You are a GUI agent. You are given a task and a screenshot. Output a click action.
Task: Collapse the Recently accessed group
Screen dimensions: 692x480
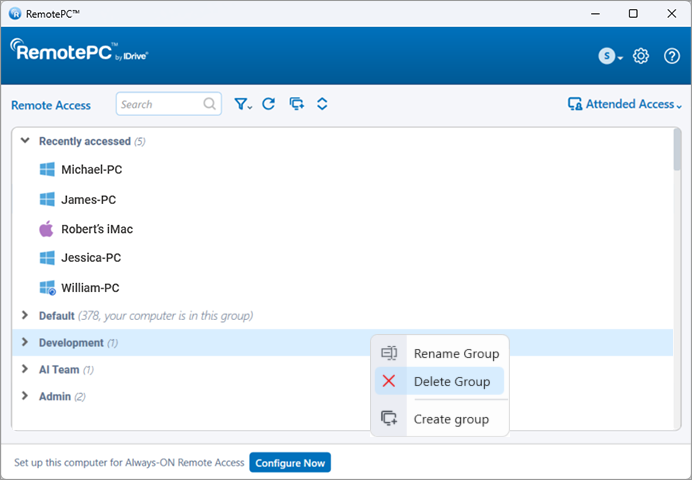[26, 141]
